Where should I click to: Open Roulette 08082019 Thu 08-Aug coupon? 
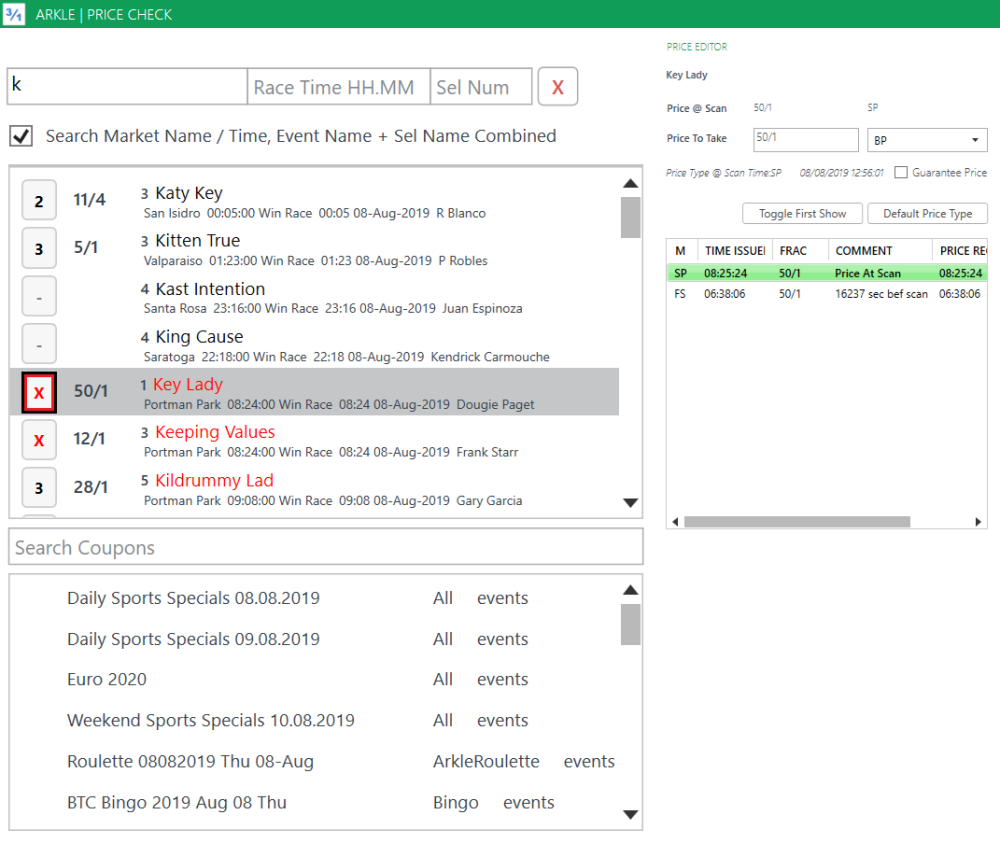(190, 761)
